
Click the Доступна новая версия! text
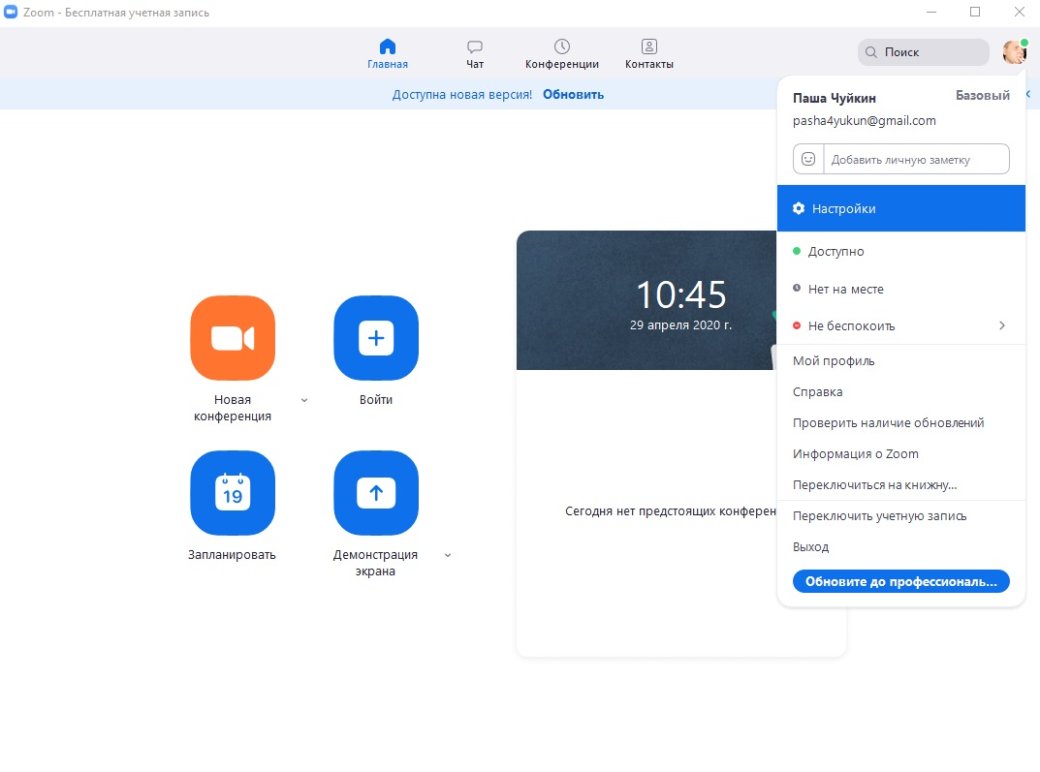point(462,94)
